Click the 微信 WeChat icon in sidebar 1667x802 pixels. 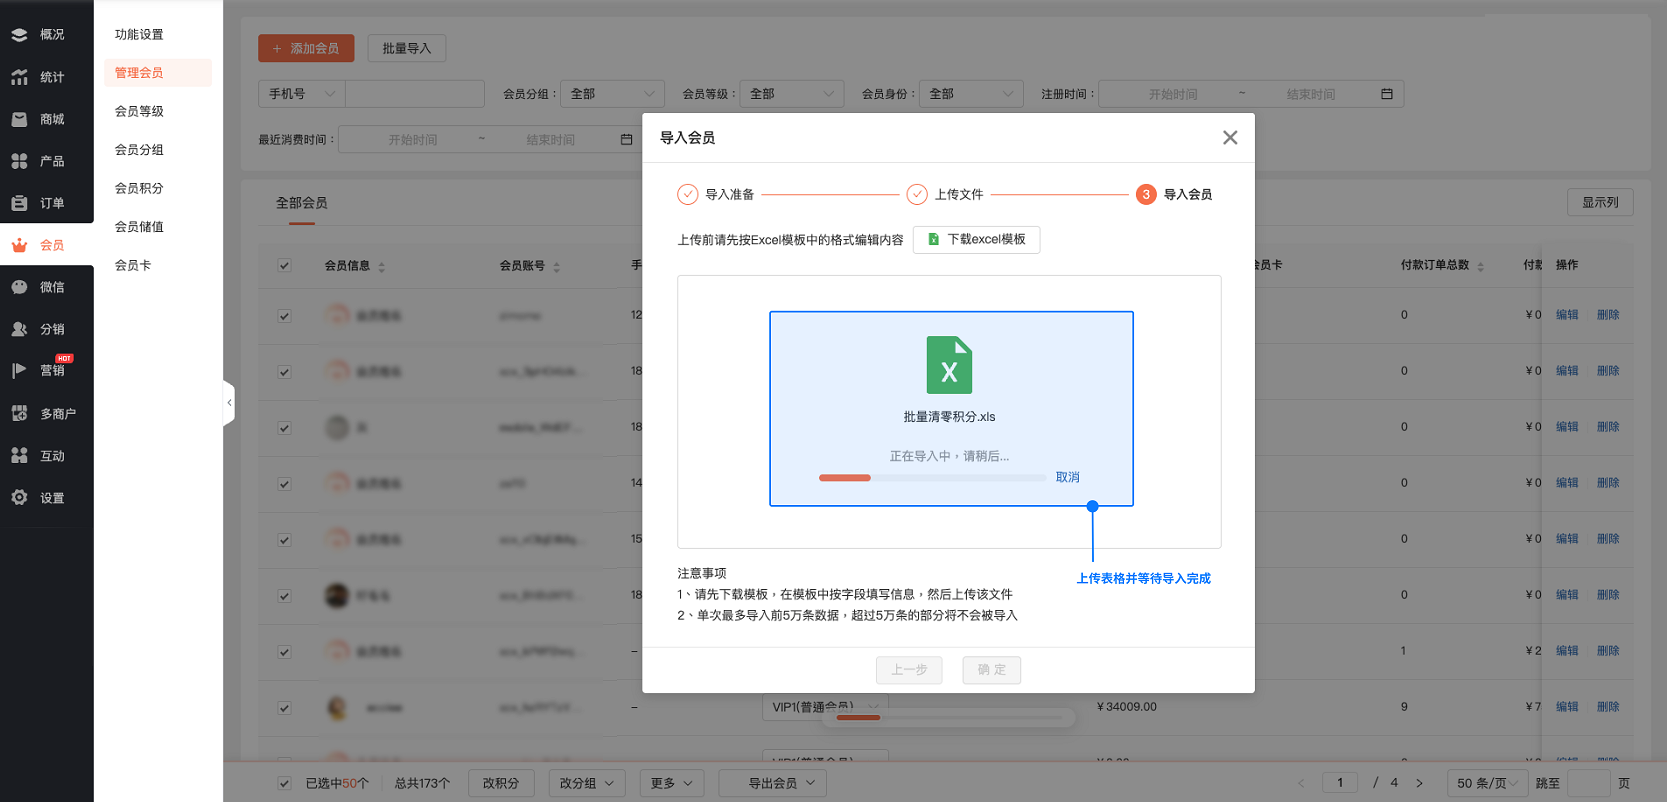point(19,287)
